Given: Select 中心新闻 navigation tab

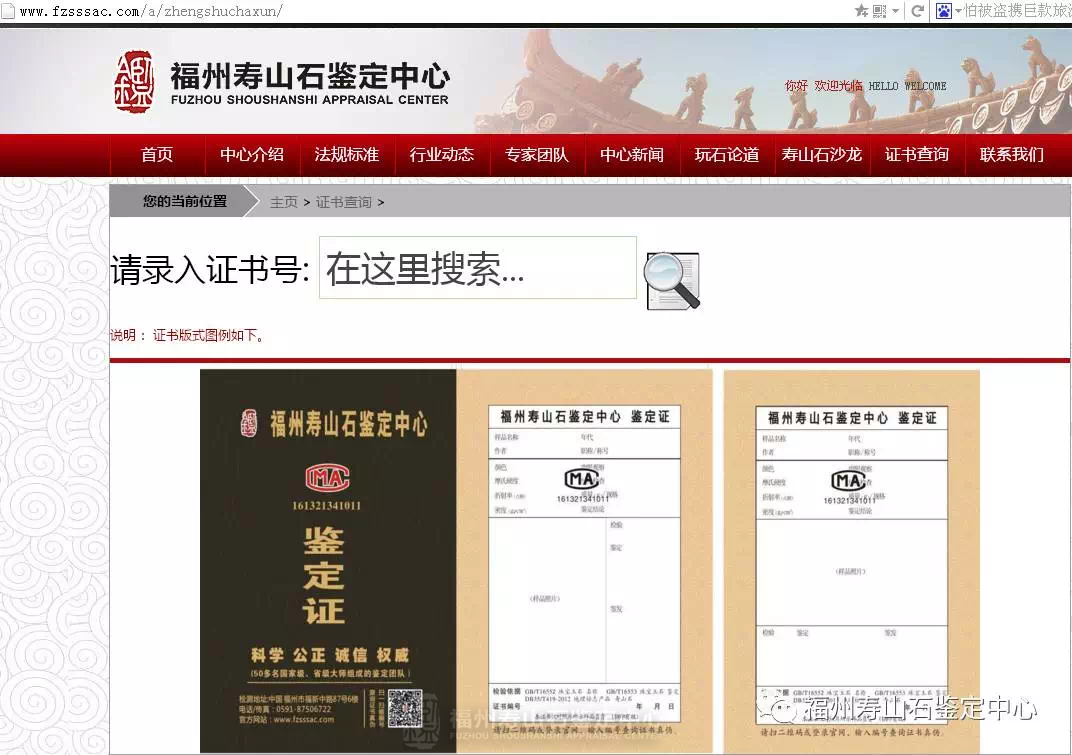Looking at the screenshot, I should tap(632, 155).
